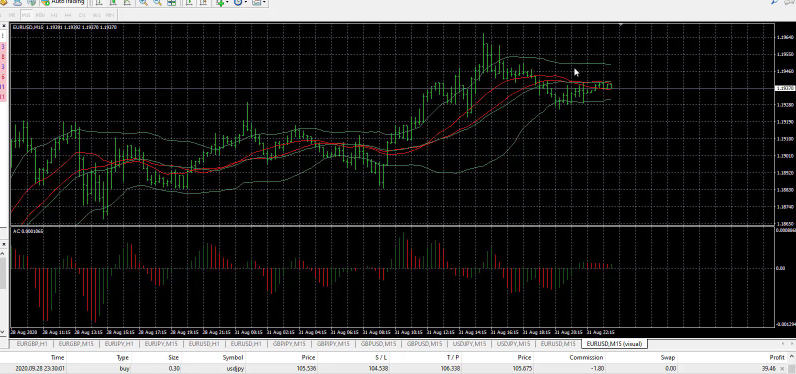
Task: Switch to the EURGBP,H1 chart tab
Action: (32, 344)
